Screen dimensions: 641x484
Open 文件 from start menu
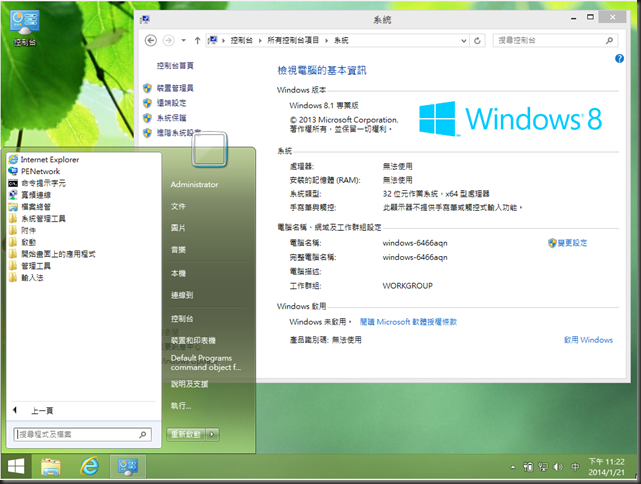[178, 206]
